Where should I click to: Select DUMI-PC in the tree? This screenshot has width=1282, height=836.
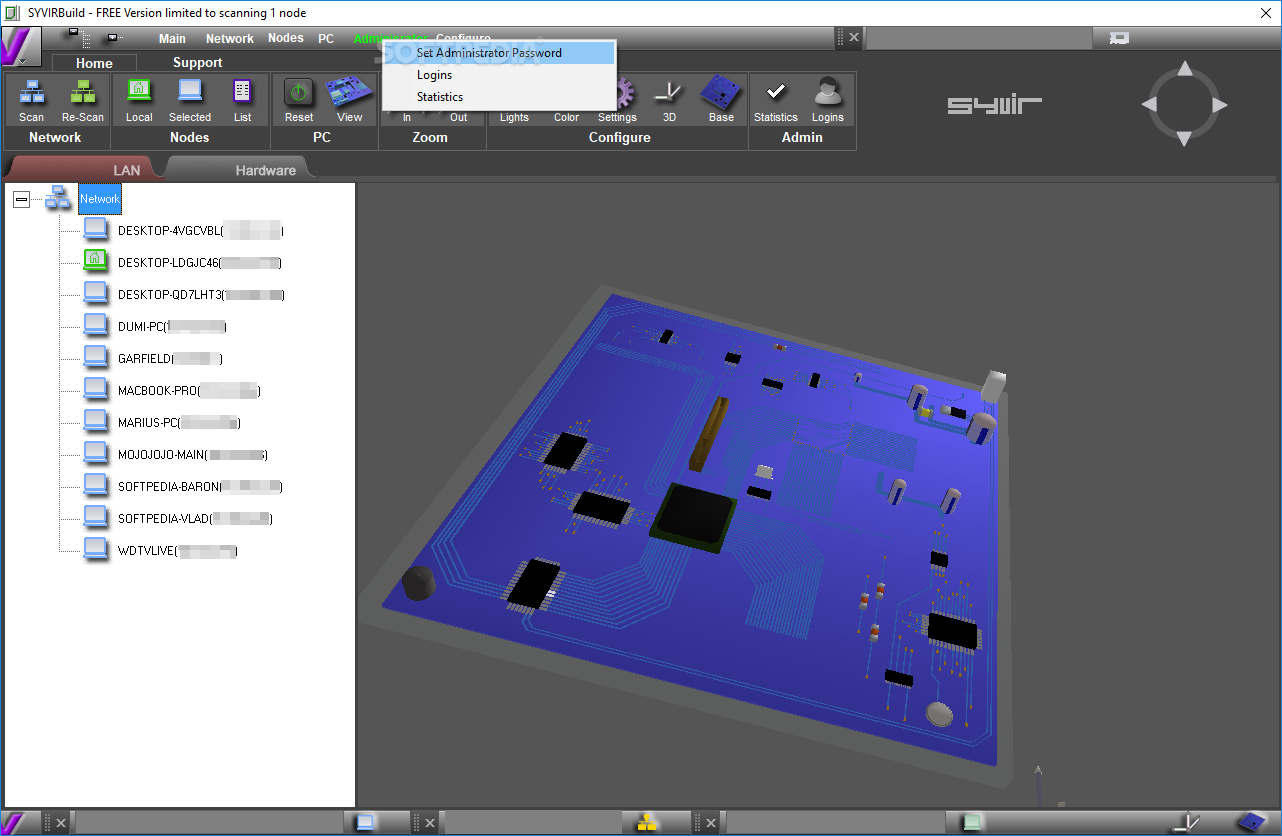[x=172, y=327]
